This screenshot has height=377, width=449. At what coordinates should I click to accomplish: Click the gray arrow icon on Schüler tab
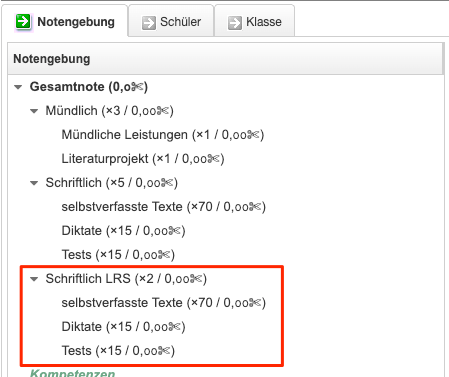[149, 23]
